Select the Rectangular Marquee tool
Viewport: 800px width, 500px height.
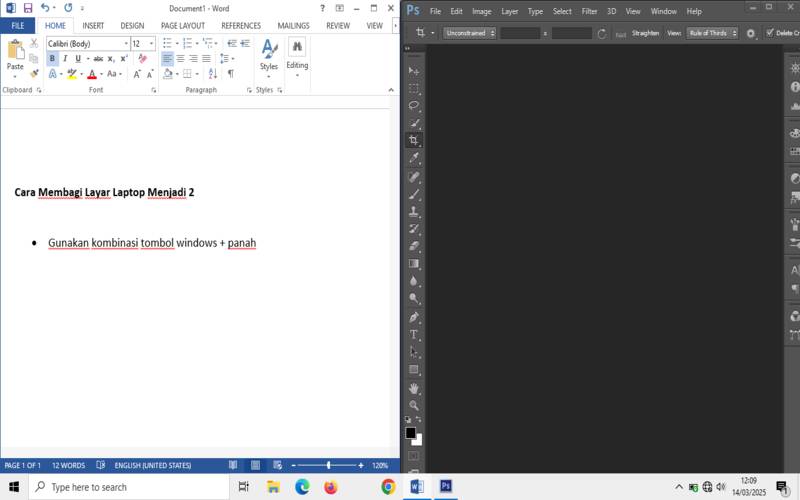[414, 88]
